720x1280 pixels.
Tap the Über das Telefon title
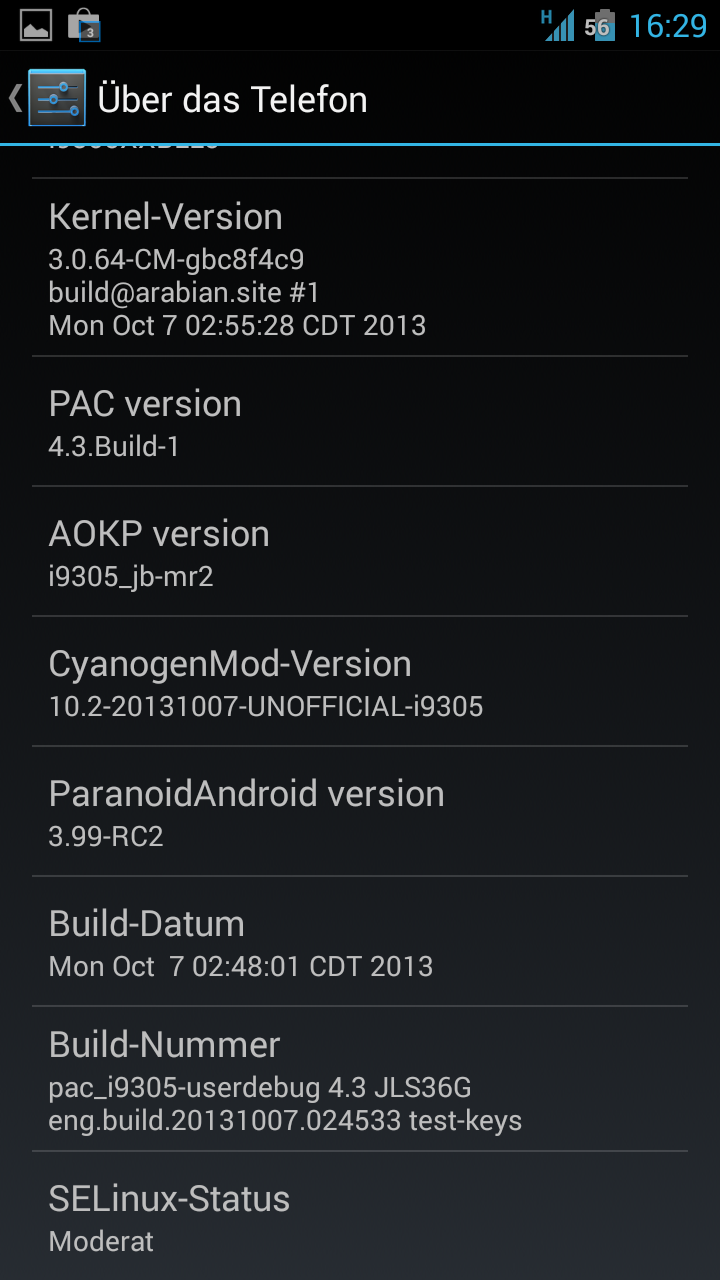coord(232,99)
